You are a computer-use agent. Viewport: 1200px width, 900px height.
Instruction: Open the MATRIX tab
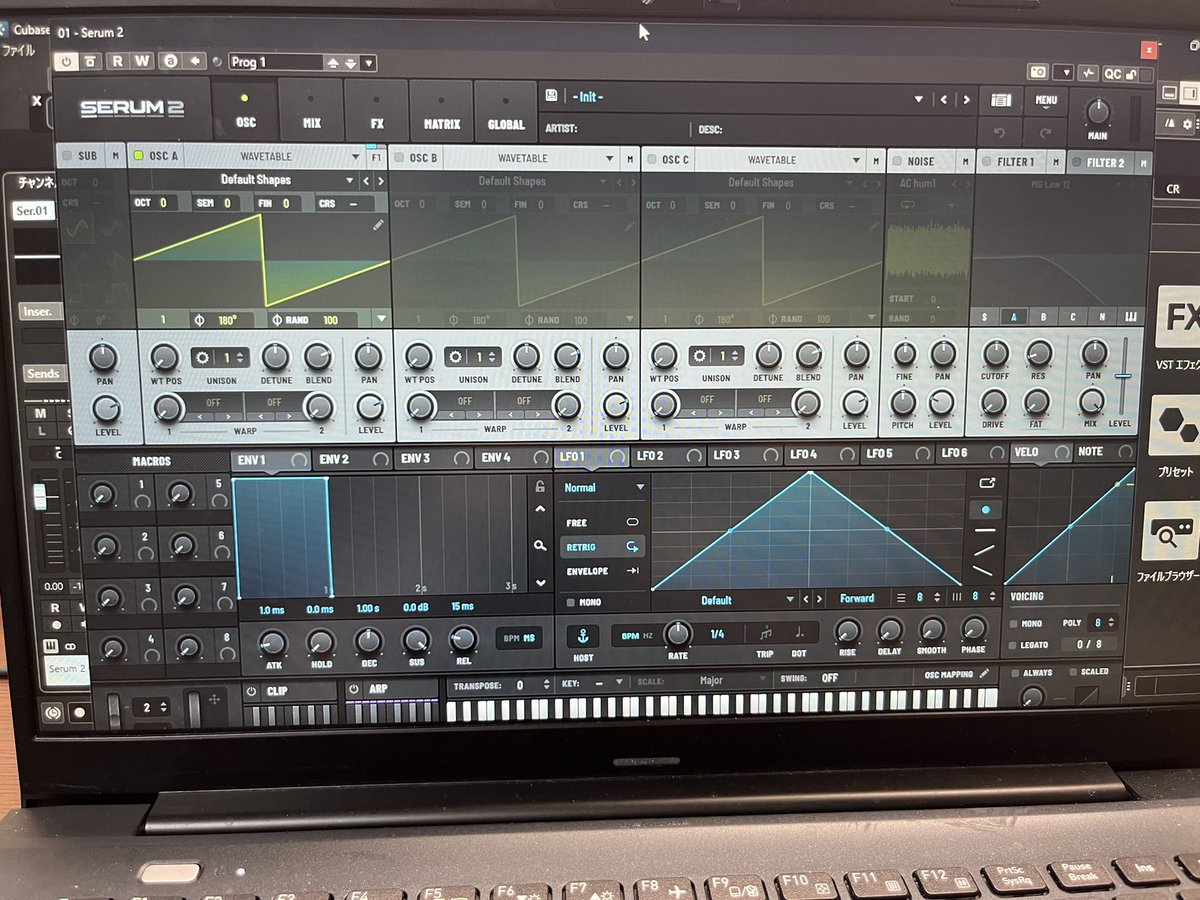[x=441, y=113]
